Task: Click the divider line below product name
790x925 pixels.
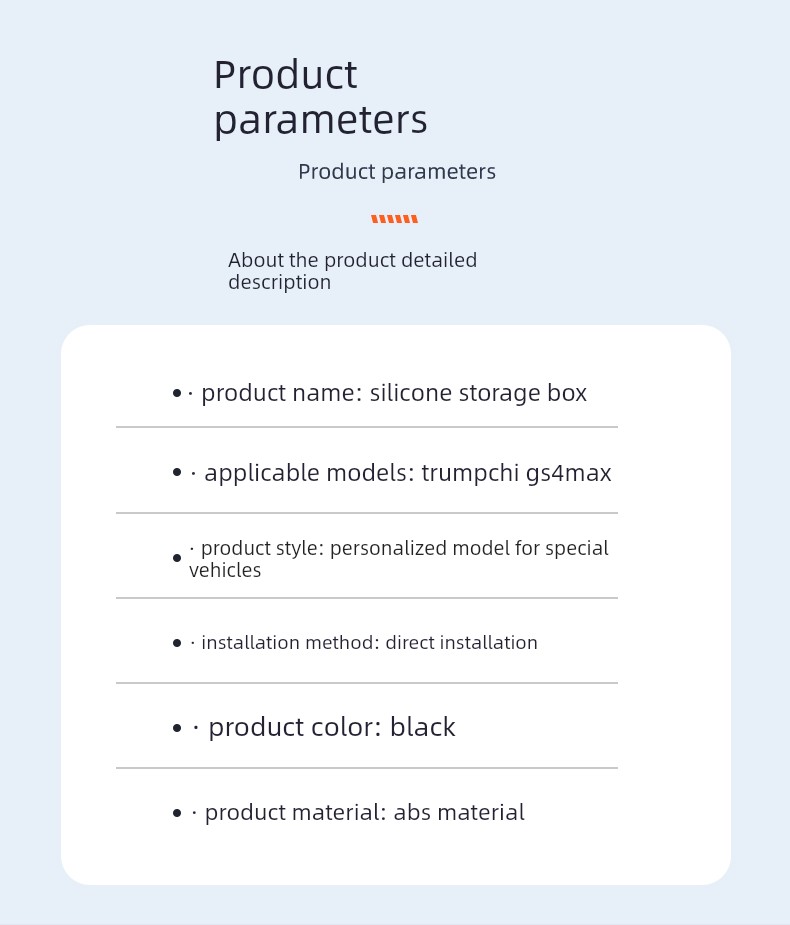Action: (366, 427)
